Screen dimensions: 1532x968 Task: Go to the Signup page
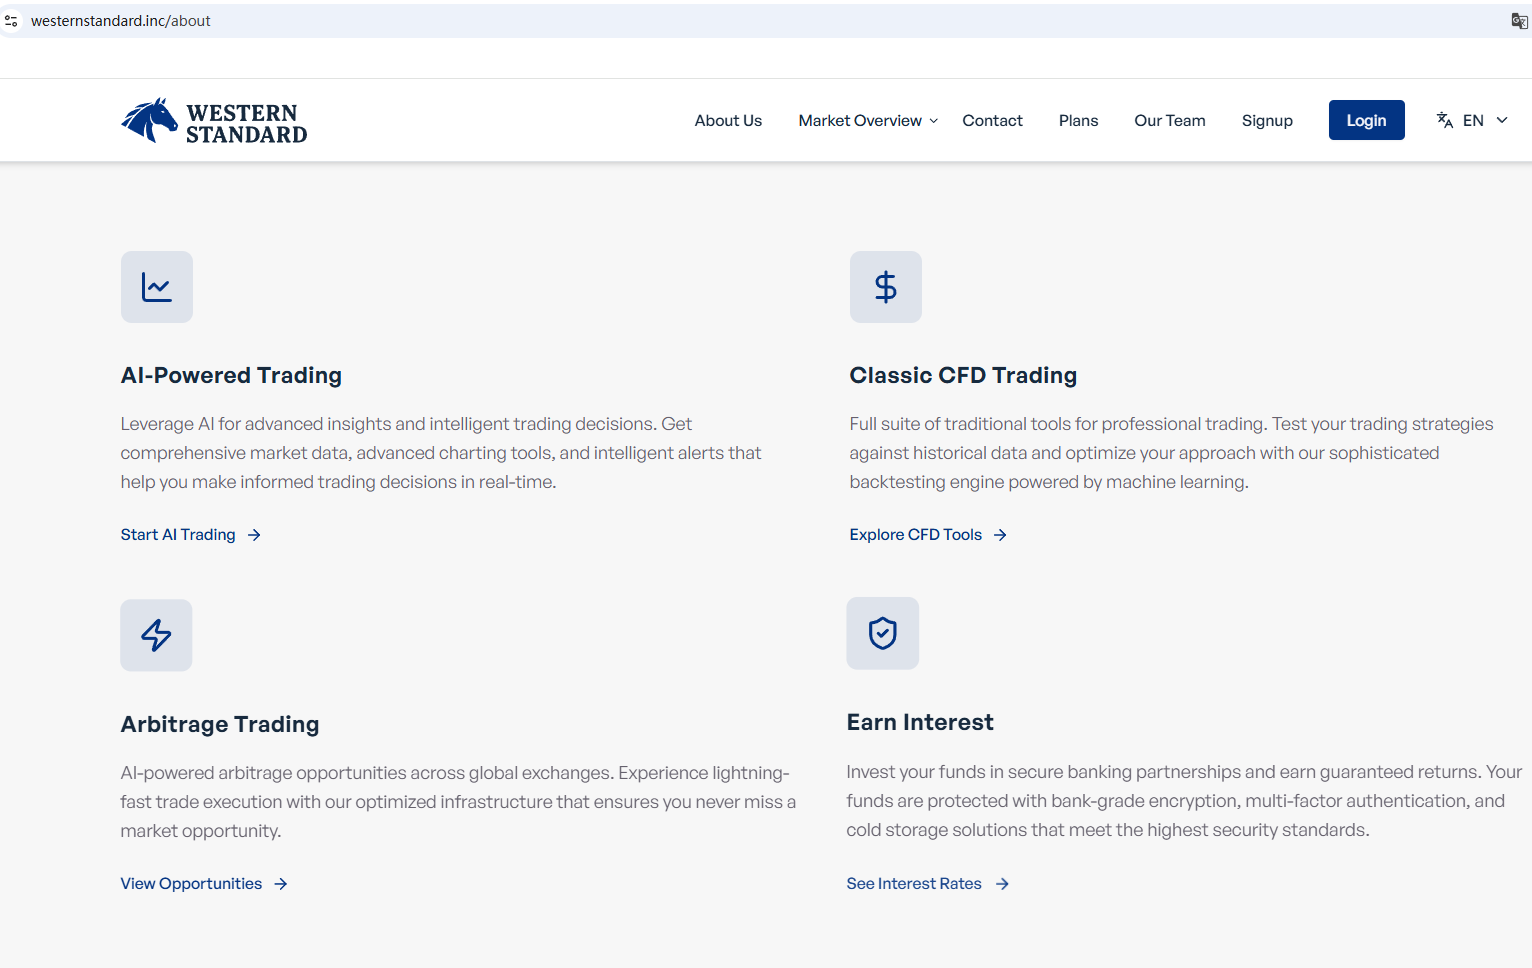coord(1267,120)
